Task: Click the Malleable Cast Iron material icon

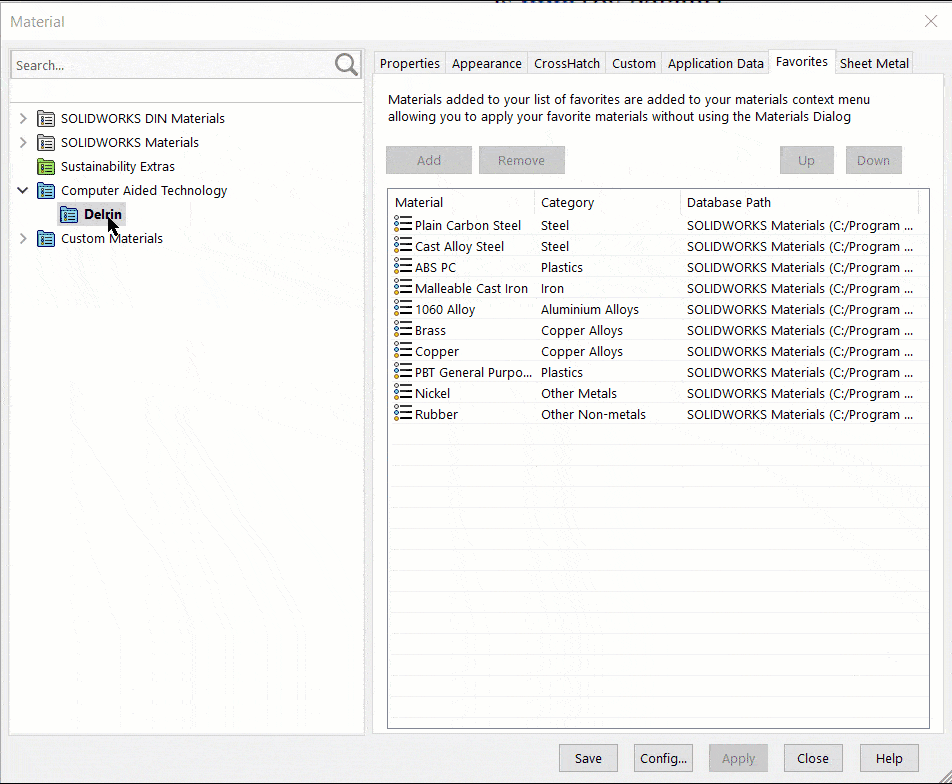Action: pyautogui.click(x=403, y=287)
